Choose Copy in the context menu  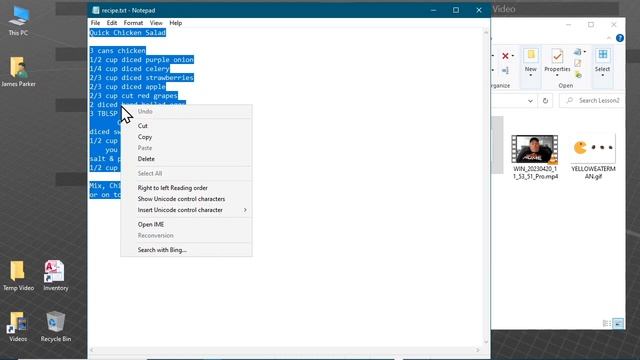pyautogui.click(x=186, y=137)
